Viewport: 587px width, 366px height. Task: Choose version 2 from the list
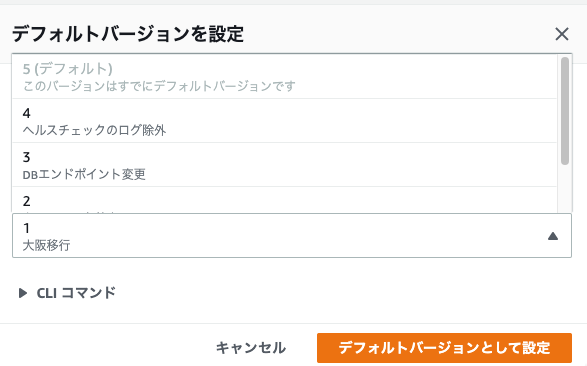tap(285, 200)
